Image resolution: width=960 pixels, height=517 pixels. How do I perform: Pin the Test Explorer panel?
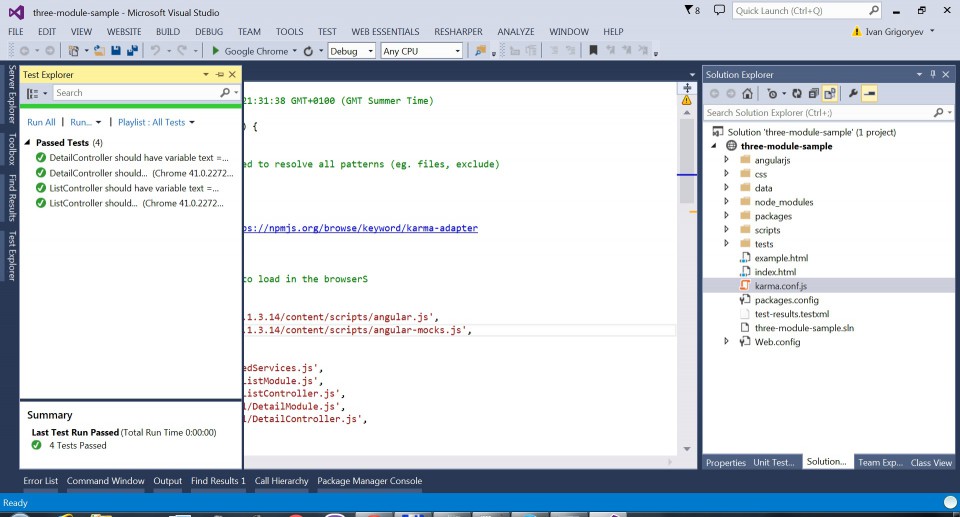point(220,74)
